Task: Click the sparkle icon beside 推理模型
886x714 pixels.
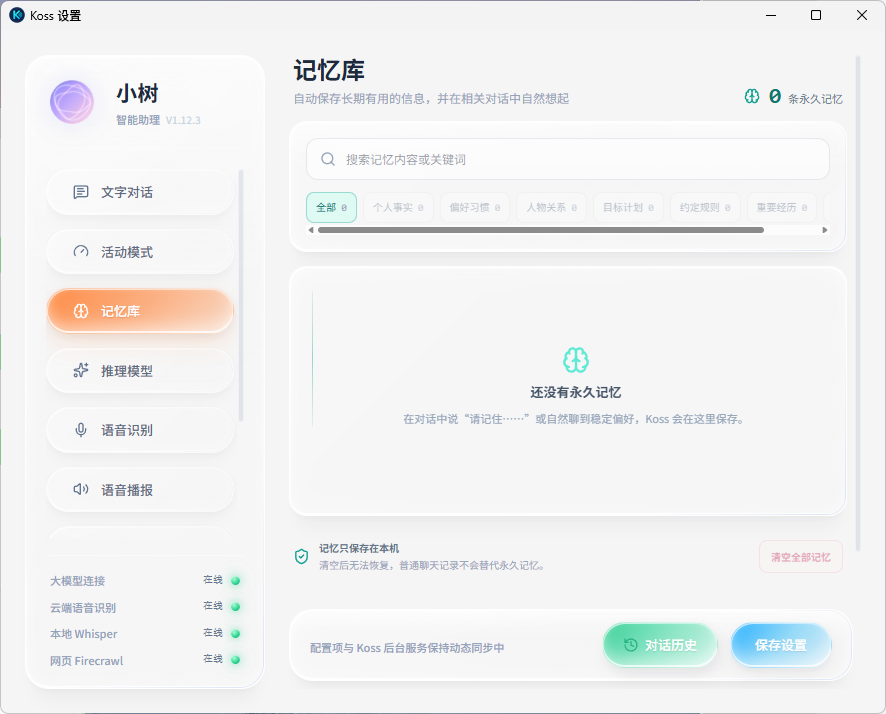Action: coord(81,371)
